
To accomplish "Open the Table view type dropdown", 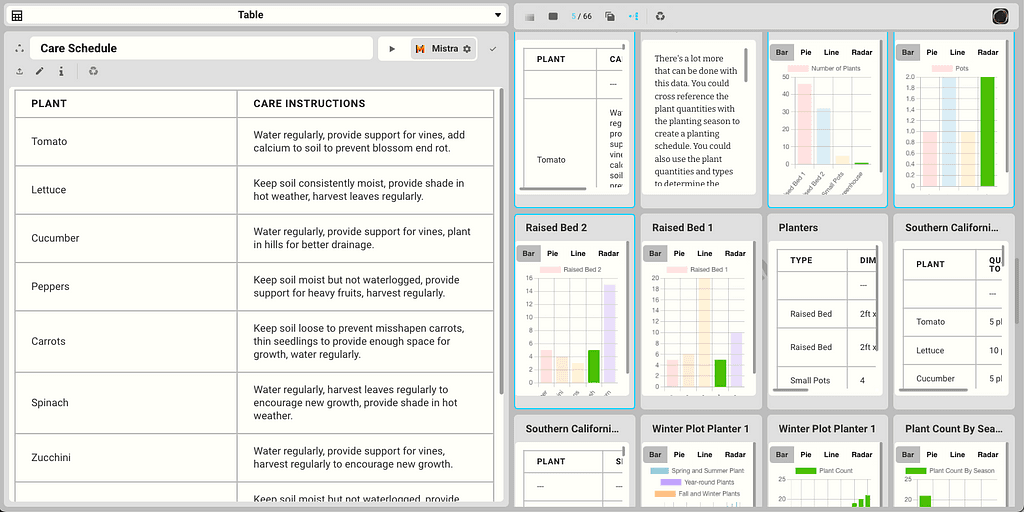I will coord(255,15).
